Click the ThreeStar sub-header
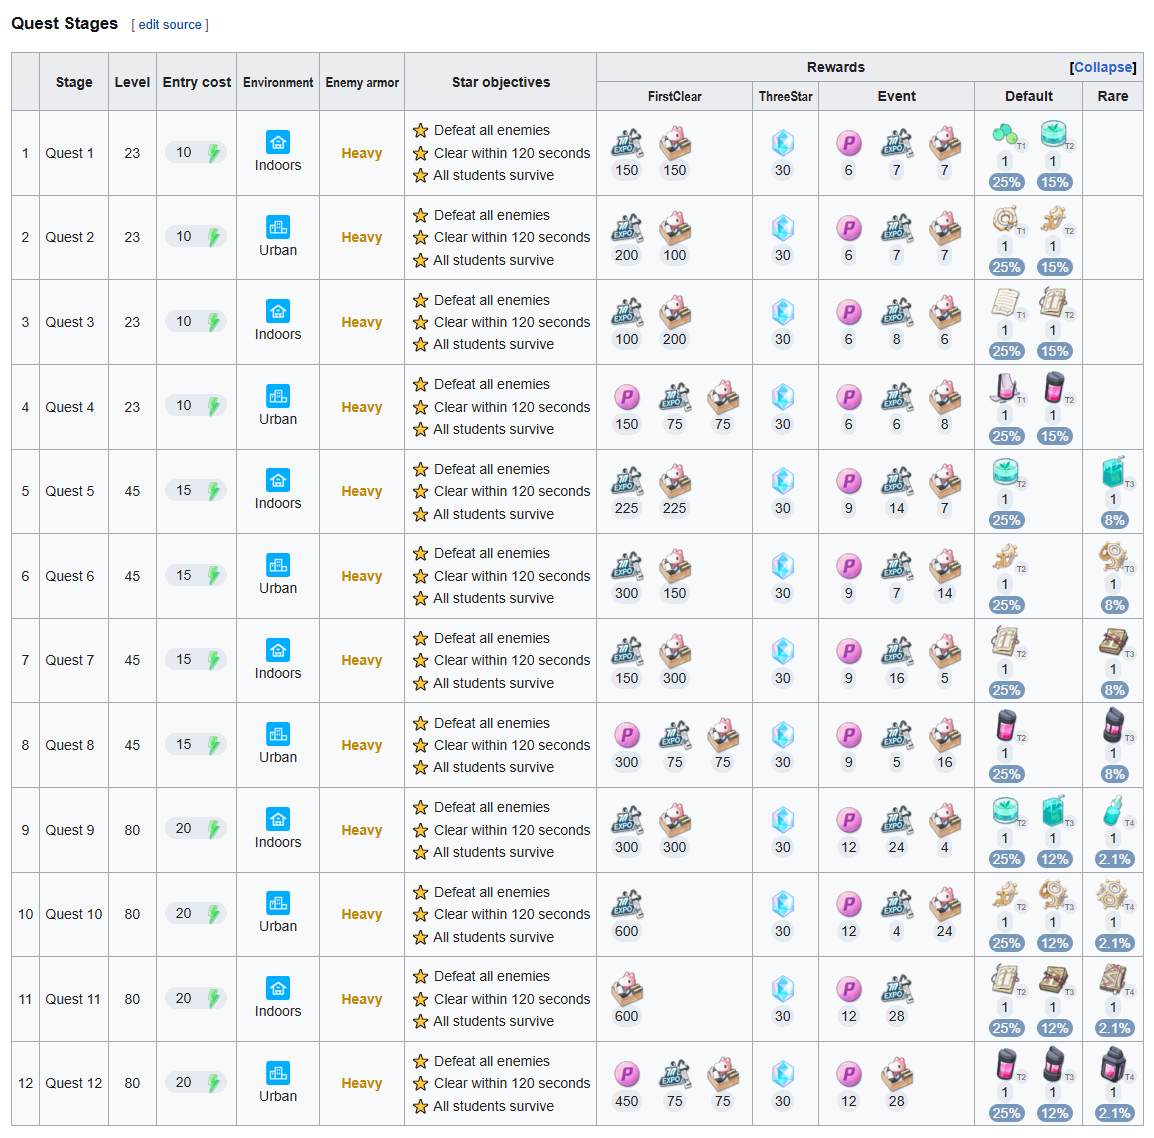The image size is (1154, 1138). pos(785,96)
